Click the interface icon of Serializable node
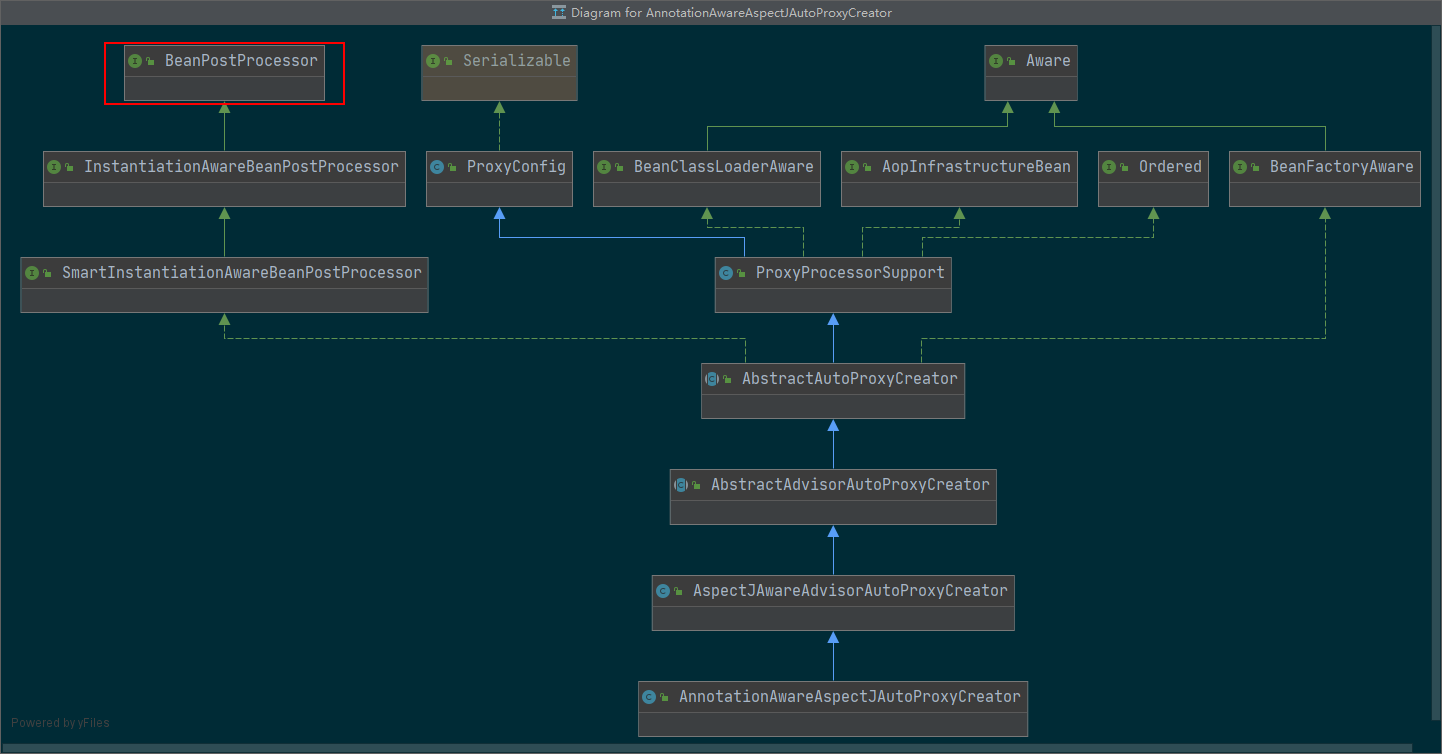This screenshot has height=754, width=1442. point(433,61)
